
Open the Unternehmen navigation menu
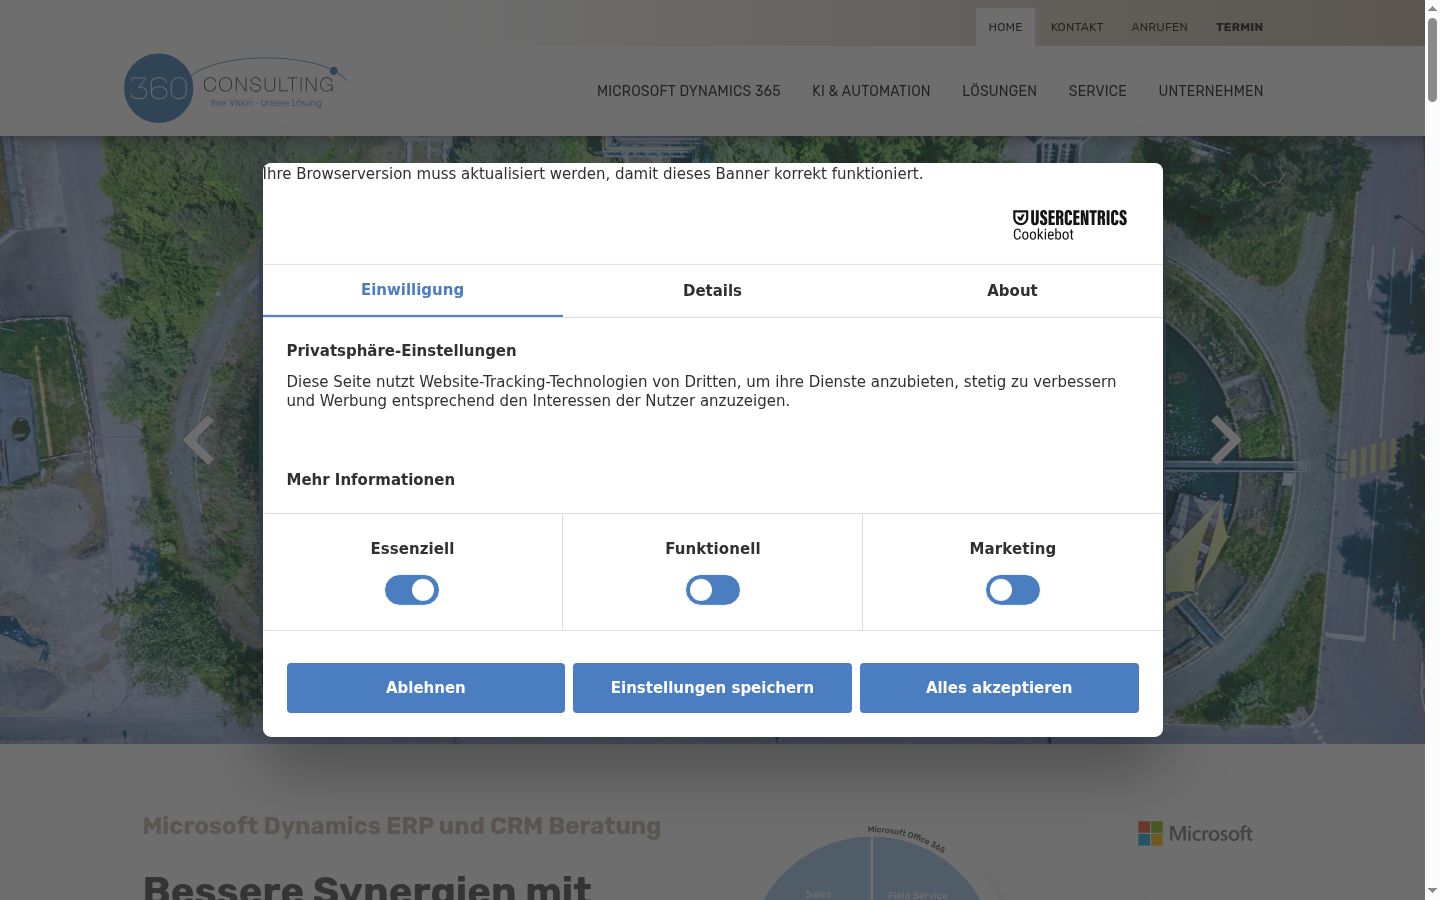click(1210, 91)
